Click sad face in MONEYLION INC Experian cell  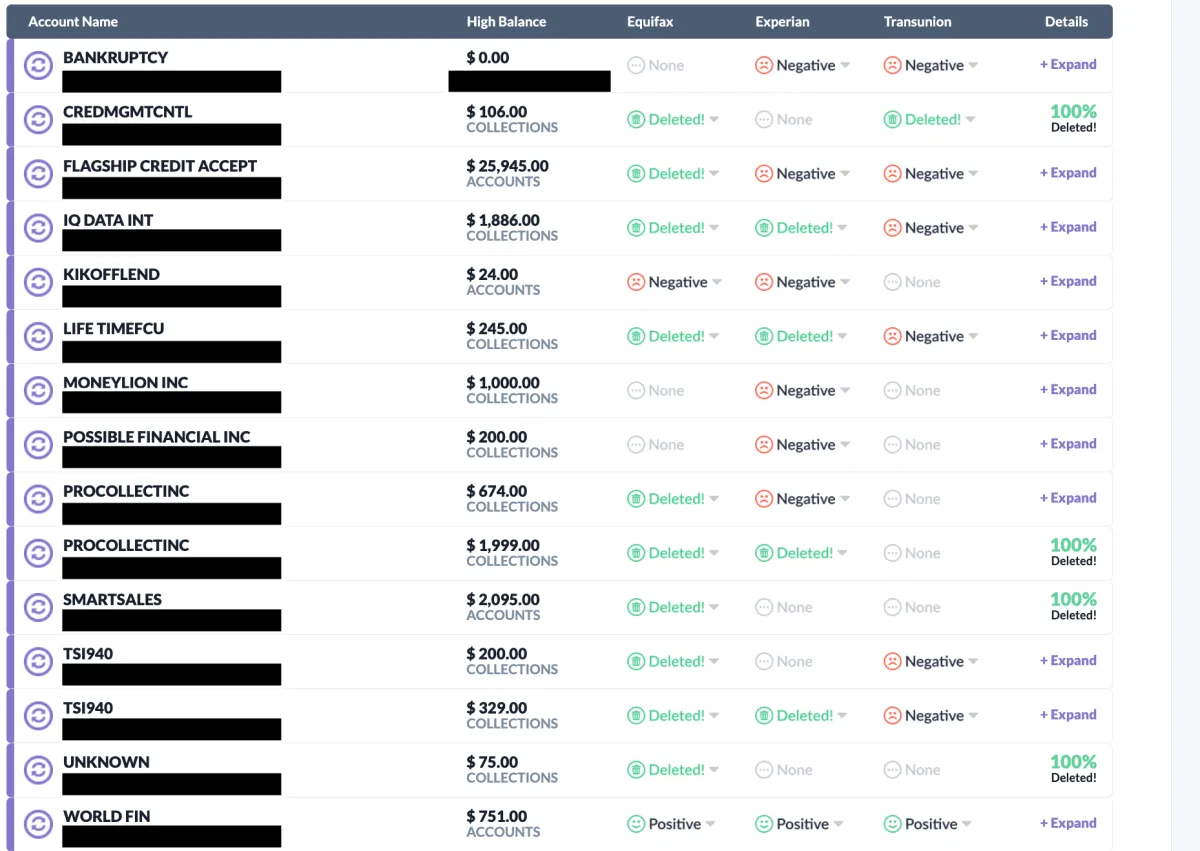click(764, 390)
